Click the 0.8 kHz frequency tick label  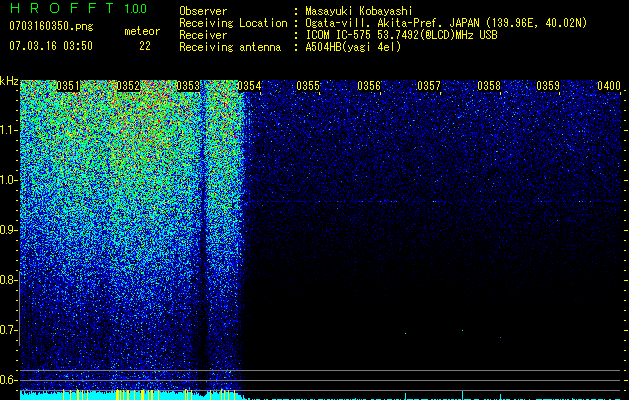tap(9, 280)
